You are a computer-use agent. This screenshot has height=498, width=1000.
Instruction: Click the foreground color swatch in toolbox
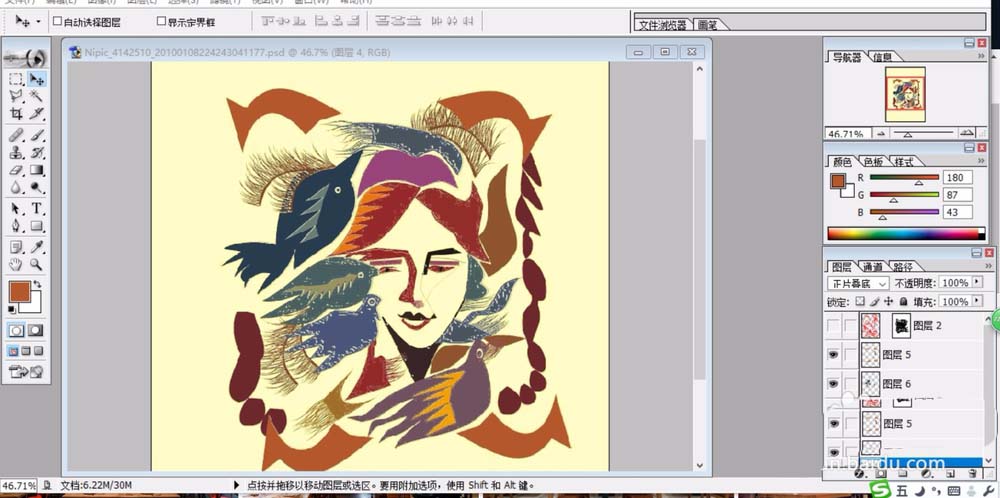coord(20,292)
